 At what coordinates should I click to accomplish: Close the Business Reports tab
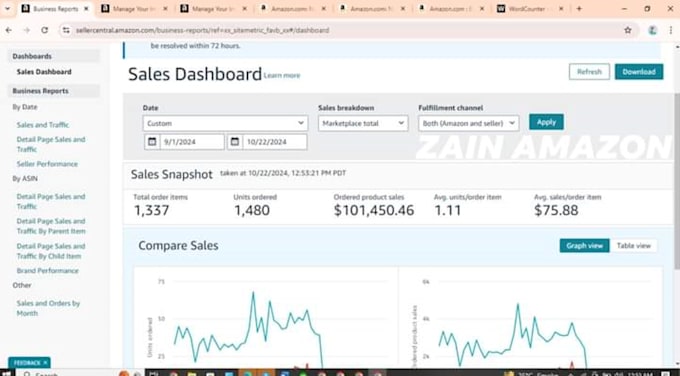click(x=86, y=9)
